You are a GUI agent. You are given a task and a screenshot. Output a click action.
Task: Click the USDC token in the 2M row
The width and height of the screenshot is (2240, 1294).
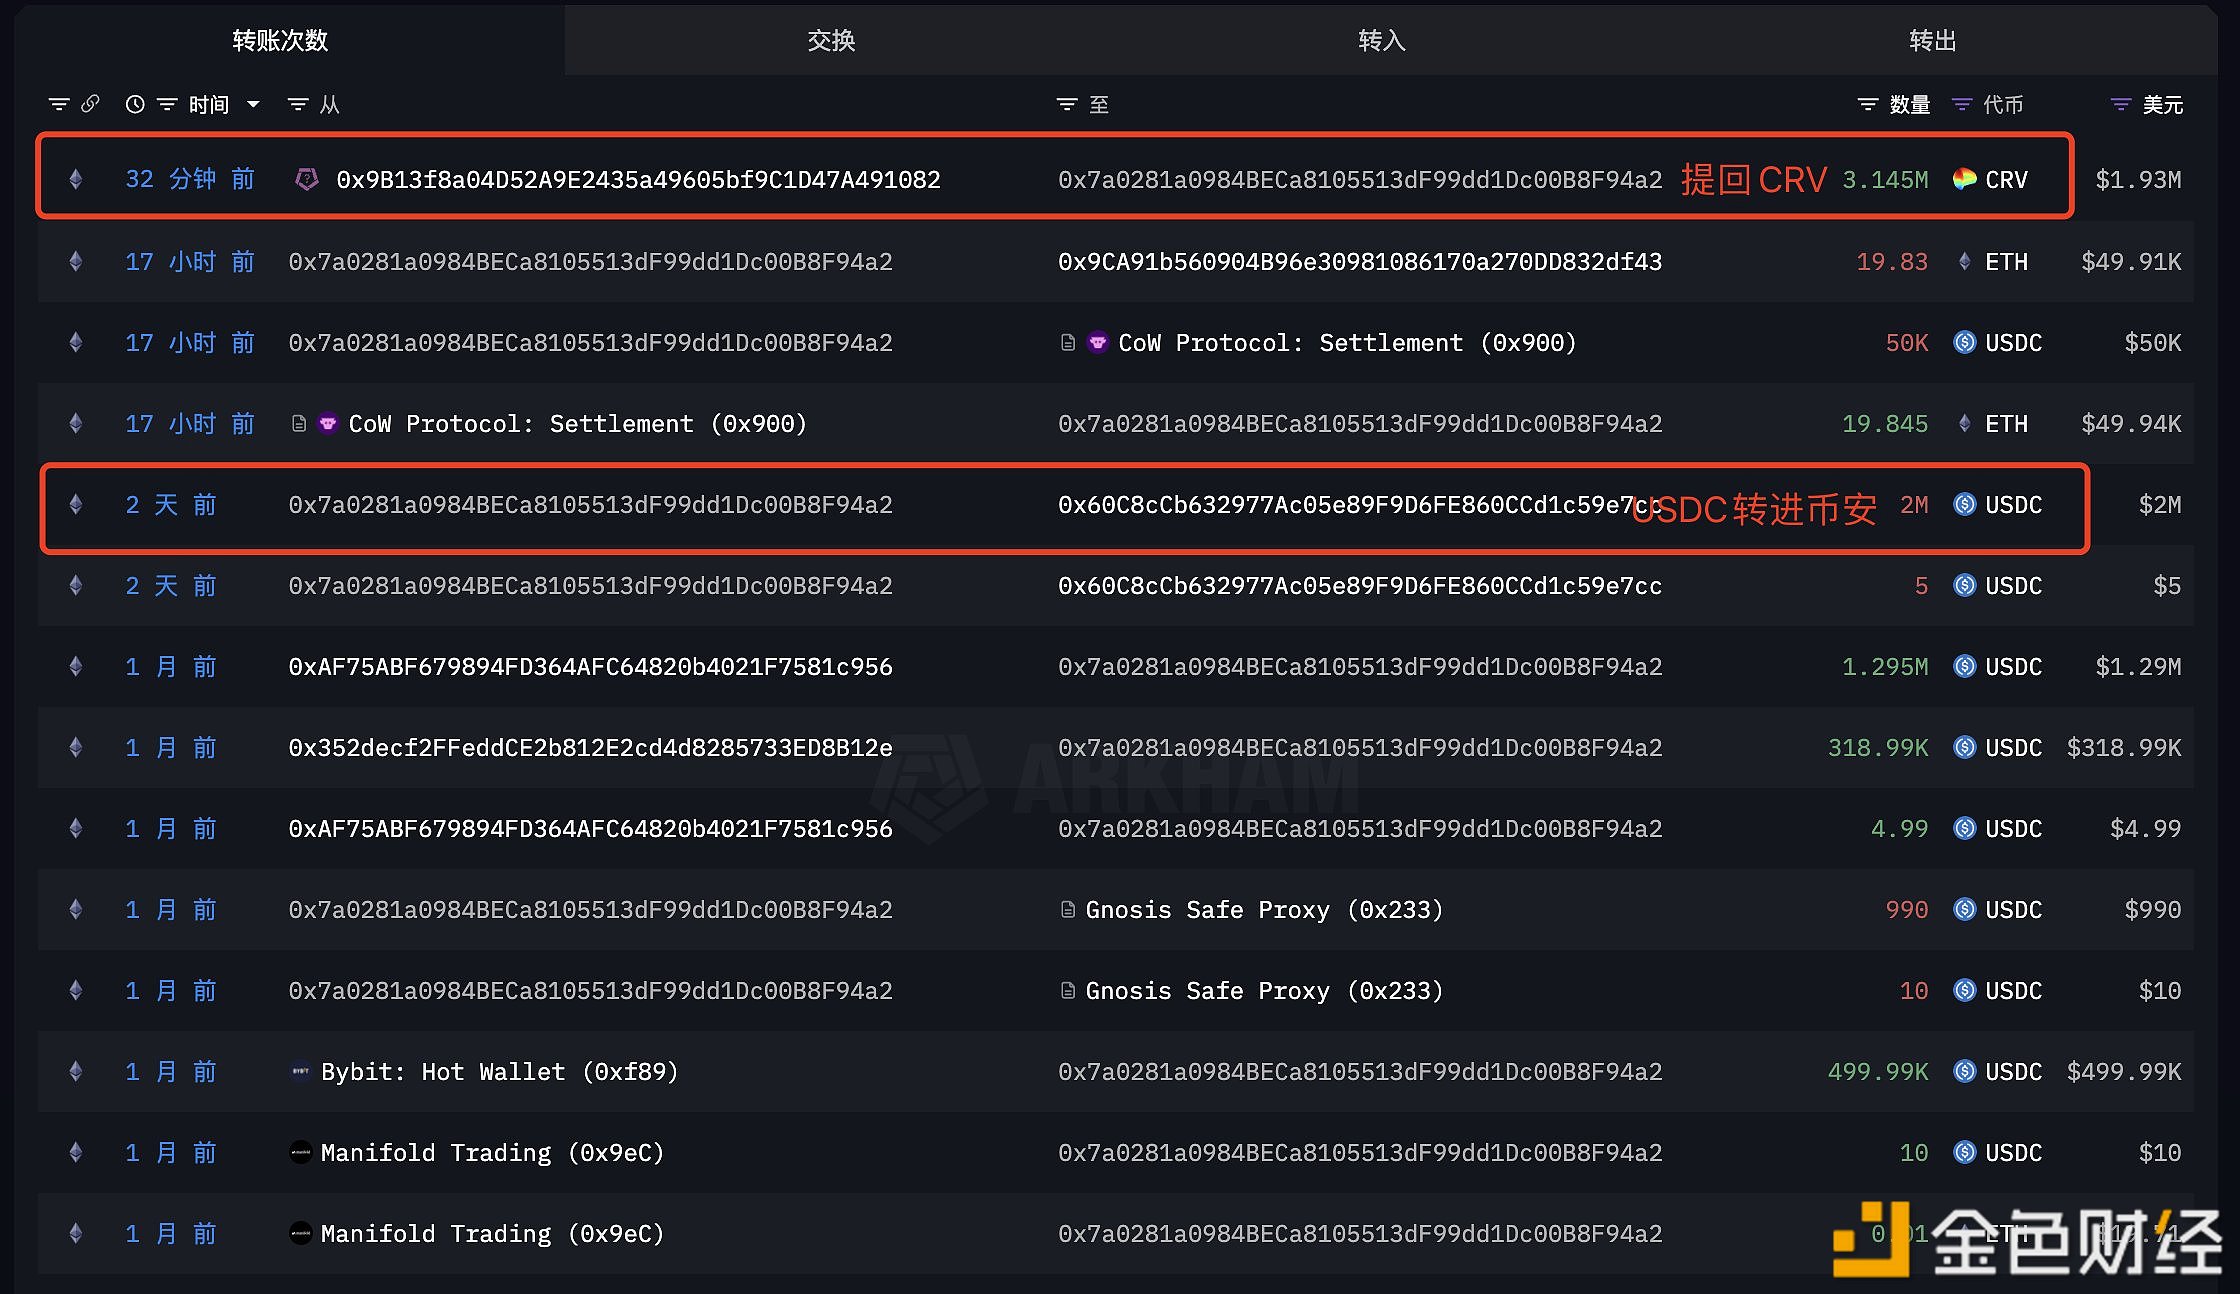tap(2012, 504)
